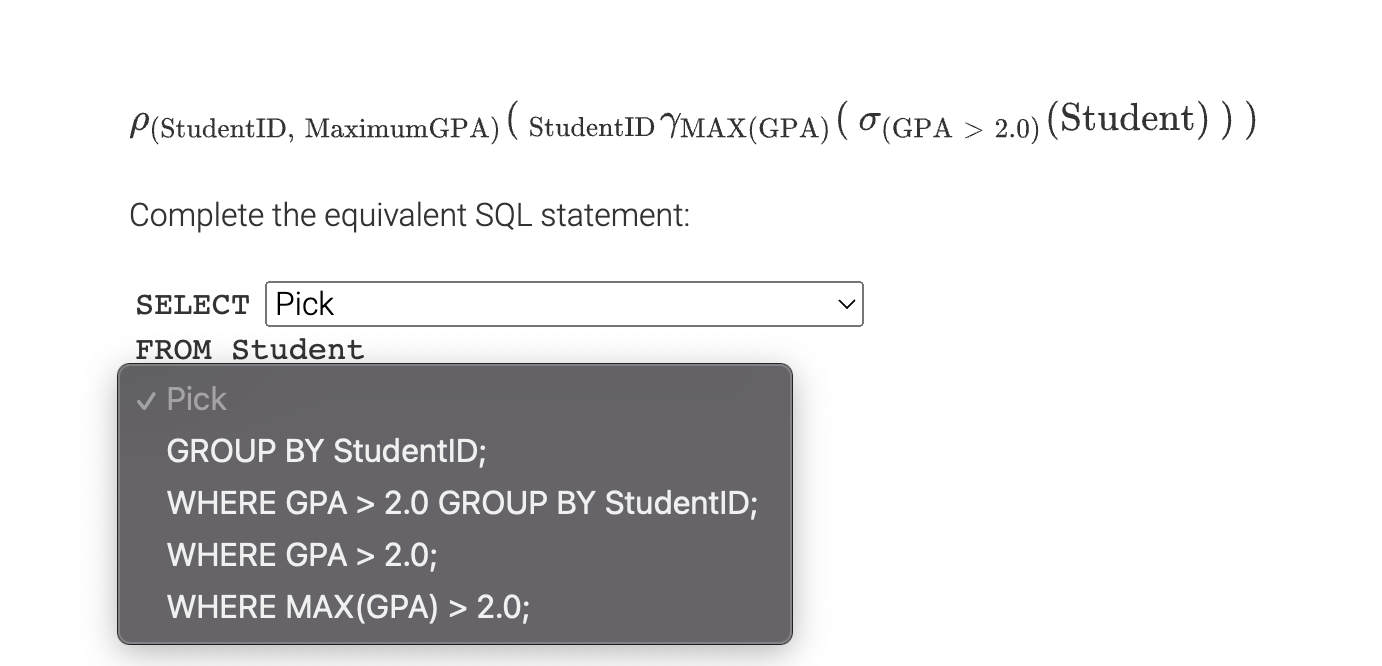Select the WHERE MAX(GPA) > 2.0; option
This screenshot has width=1382, height=666.
(x=349, y=607)
